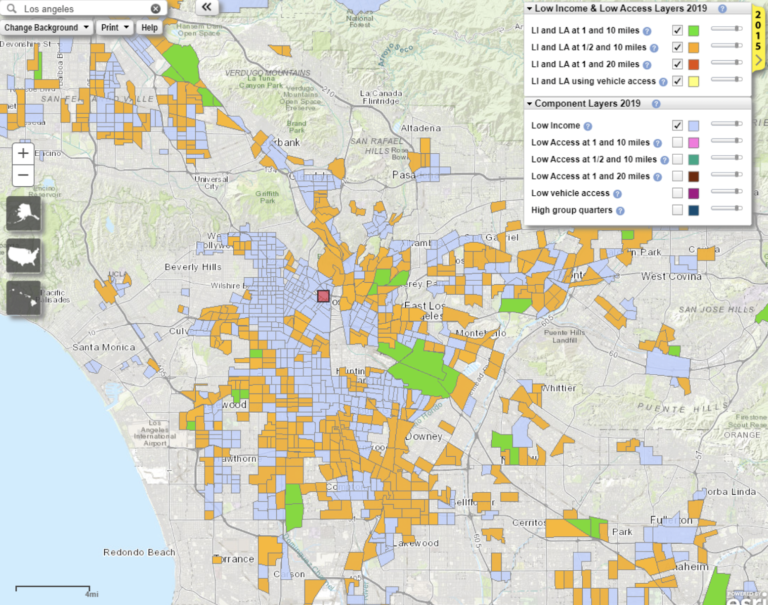768x605 pixels.
Task: Click the purple Low vehicle access swatch
Action: (x=694, y=193)
